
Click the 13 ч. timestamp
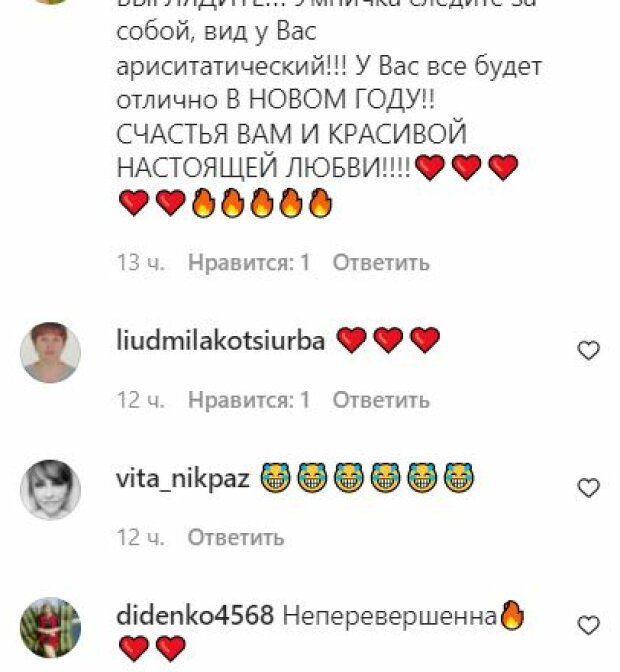[x=141, y=262]
